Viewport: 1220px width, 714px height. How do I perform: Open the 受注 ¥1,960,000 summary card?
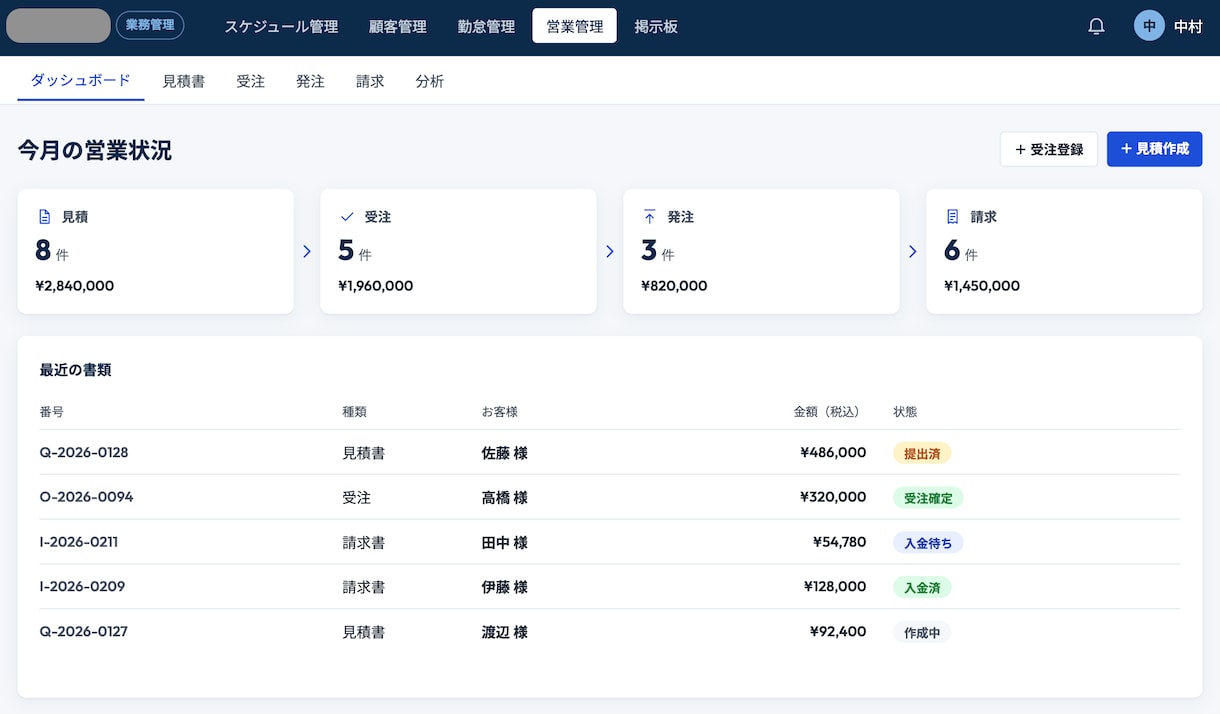458,251
